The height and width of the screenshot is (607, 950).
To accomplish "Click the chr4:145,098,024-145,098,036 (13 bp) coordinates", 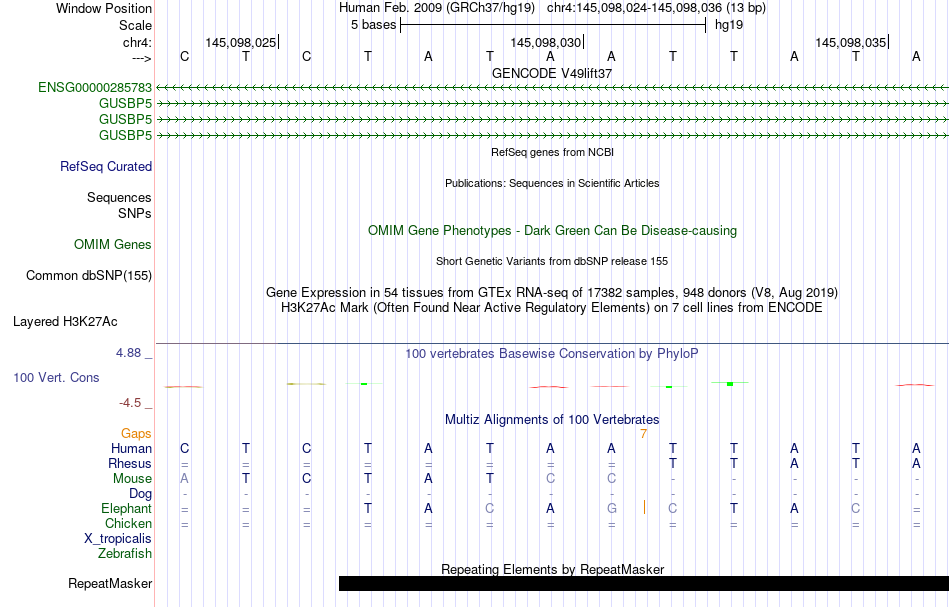I will tap(656, 8).
